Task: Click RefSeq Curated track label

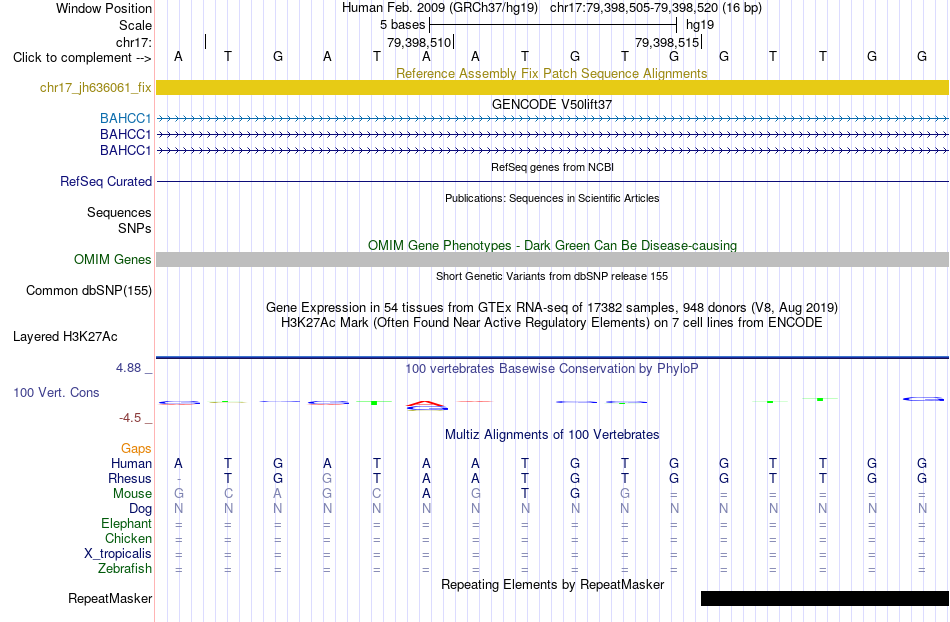Action: [106, 181]
